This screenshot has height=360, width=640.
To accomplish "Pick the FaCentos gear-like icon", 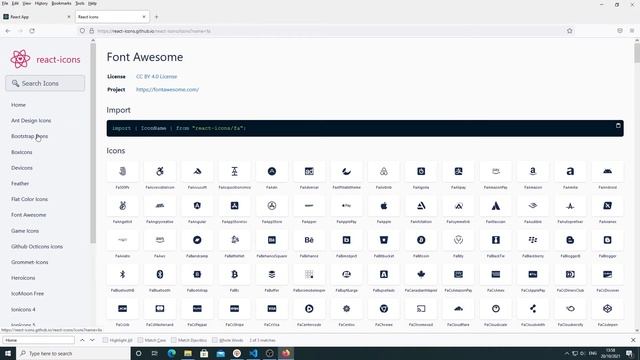I will coord(347,309).
